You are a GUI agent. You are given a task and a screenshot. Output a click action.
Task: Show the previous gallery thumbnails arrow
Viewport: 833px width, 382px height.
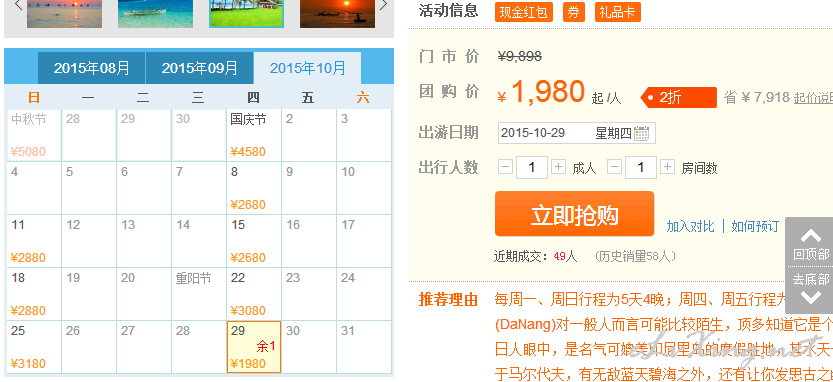[18, 6]
